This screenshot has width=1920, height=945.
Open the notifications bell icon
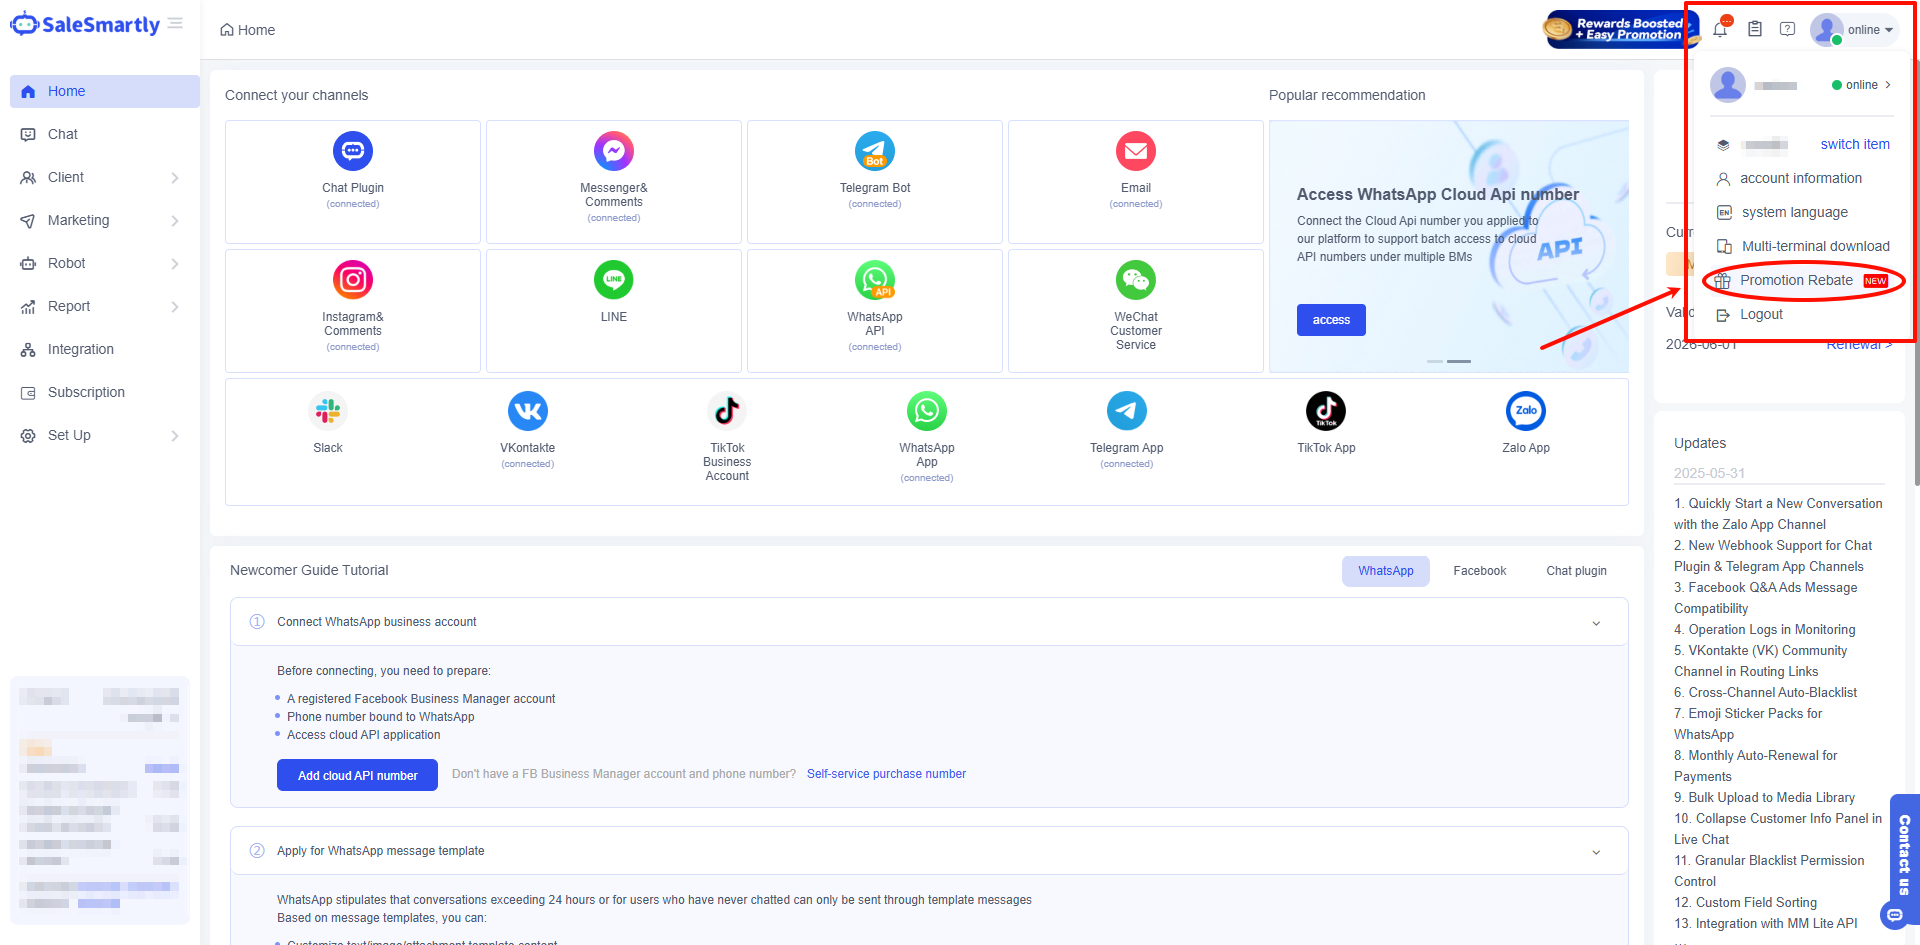click(1720, 29)
